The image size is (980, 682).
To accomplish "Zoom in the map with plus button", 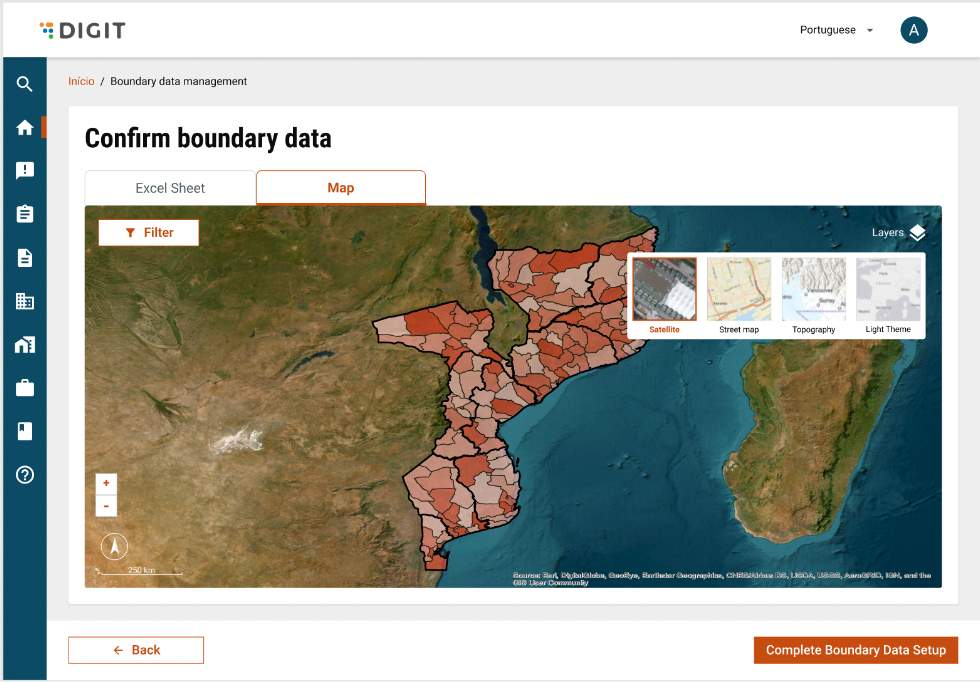I will point(106,484).
